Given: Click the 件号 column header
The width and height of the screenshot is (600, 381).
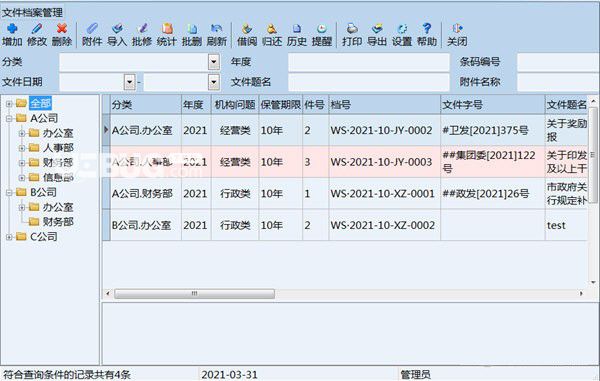Looking at the screenshot, I should click(x=315, y=104).
